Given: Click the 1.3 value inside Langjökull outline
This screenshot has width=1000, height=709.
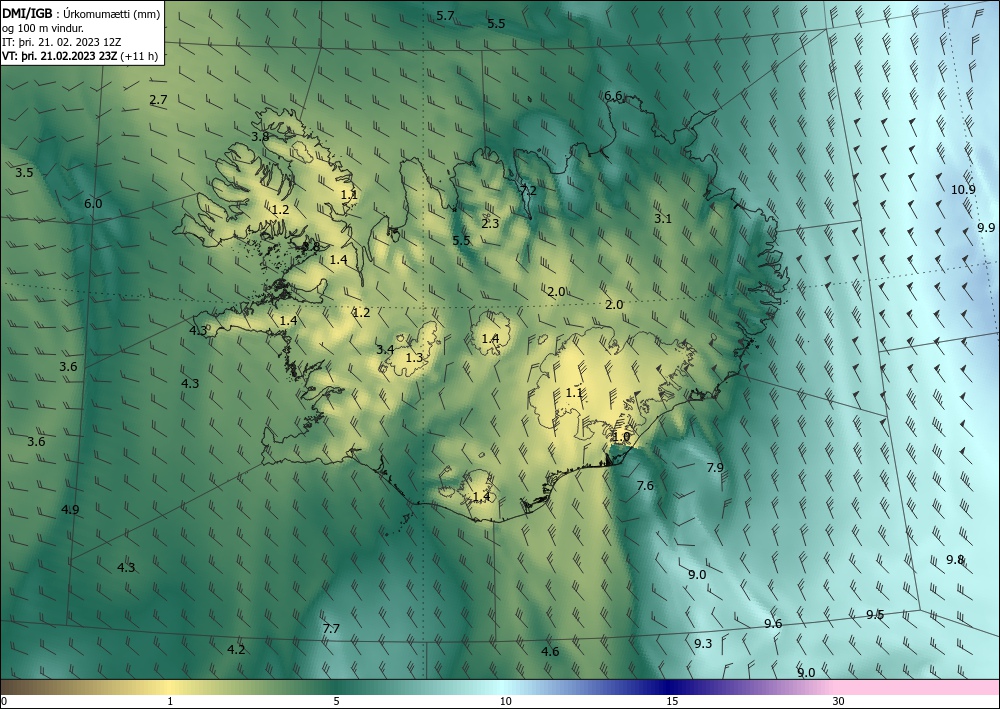Looking at the screenshot, I should [415, 358].
